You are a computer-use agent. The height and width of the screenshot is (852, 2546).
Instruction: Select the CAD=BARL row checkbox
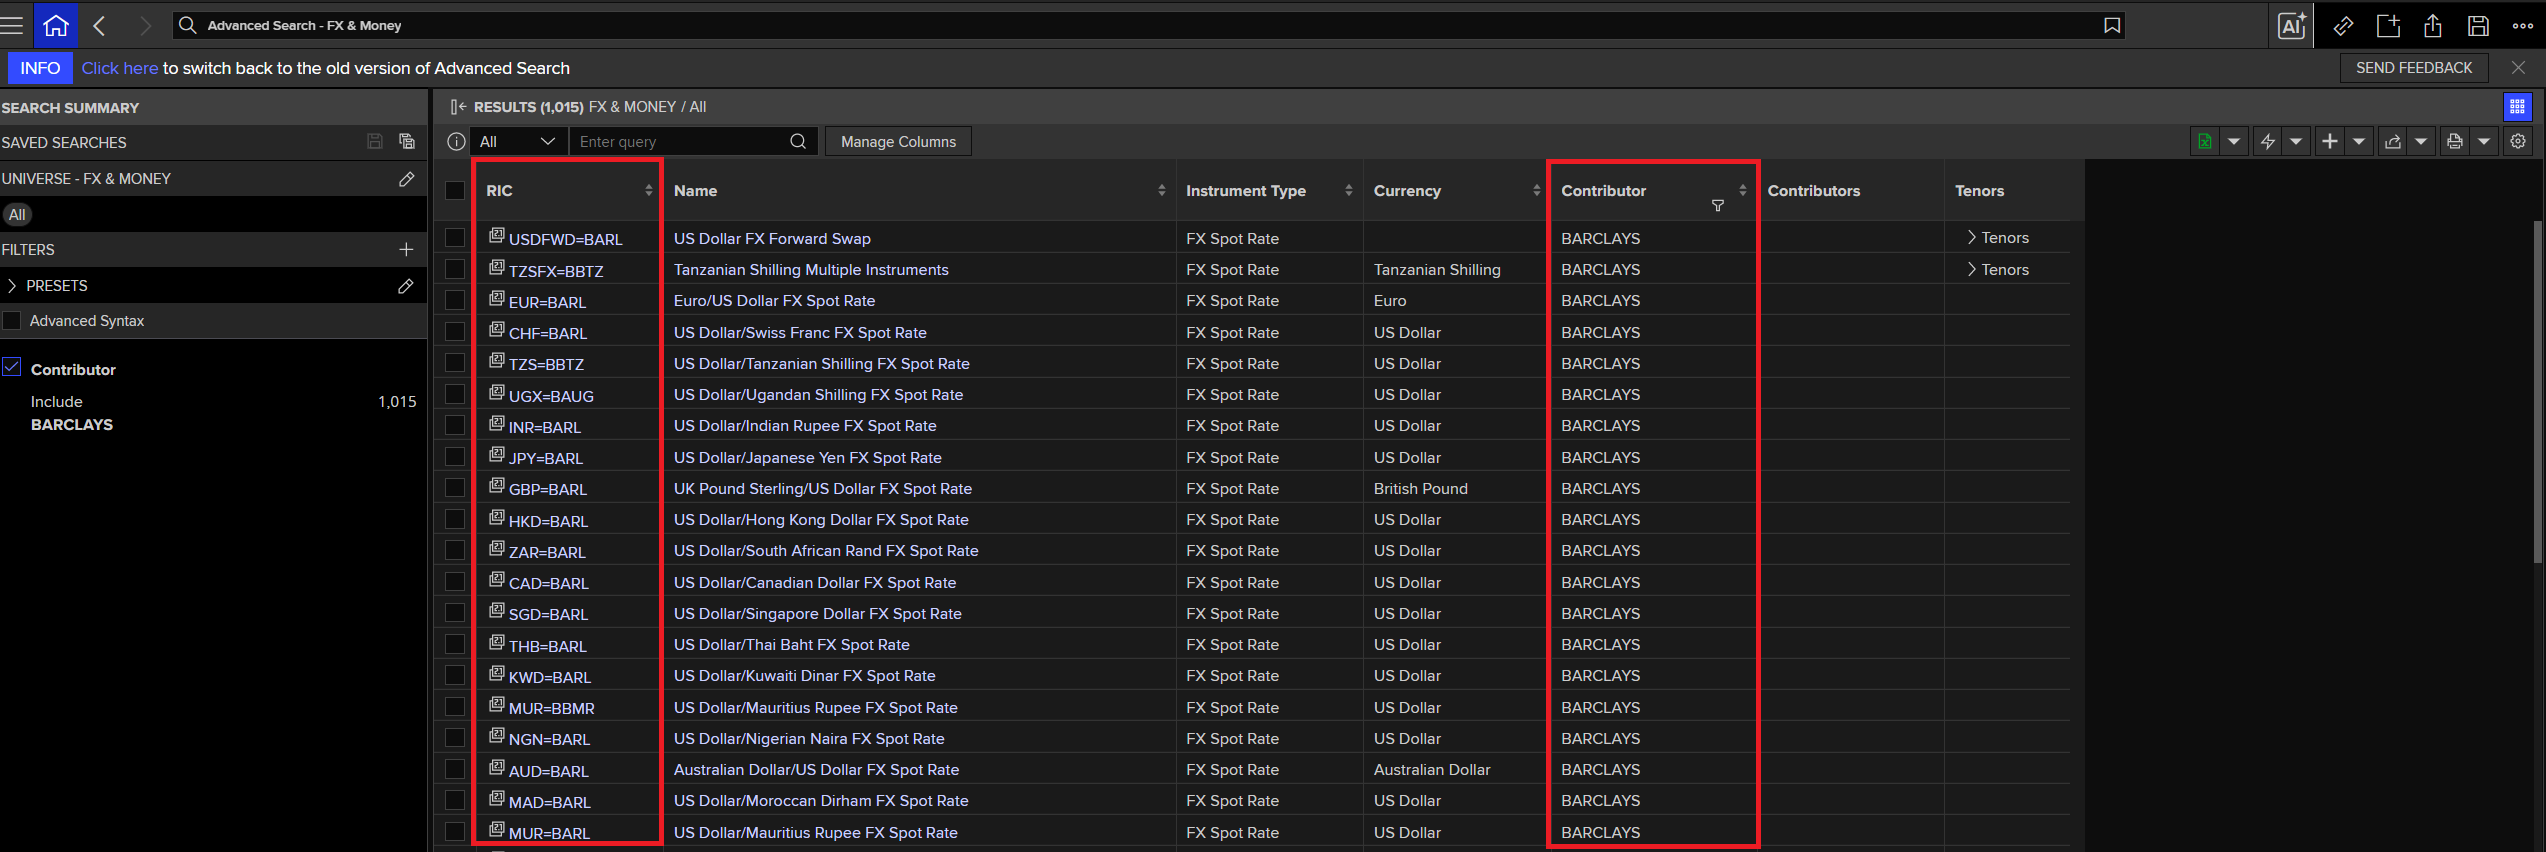[455, 582]
